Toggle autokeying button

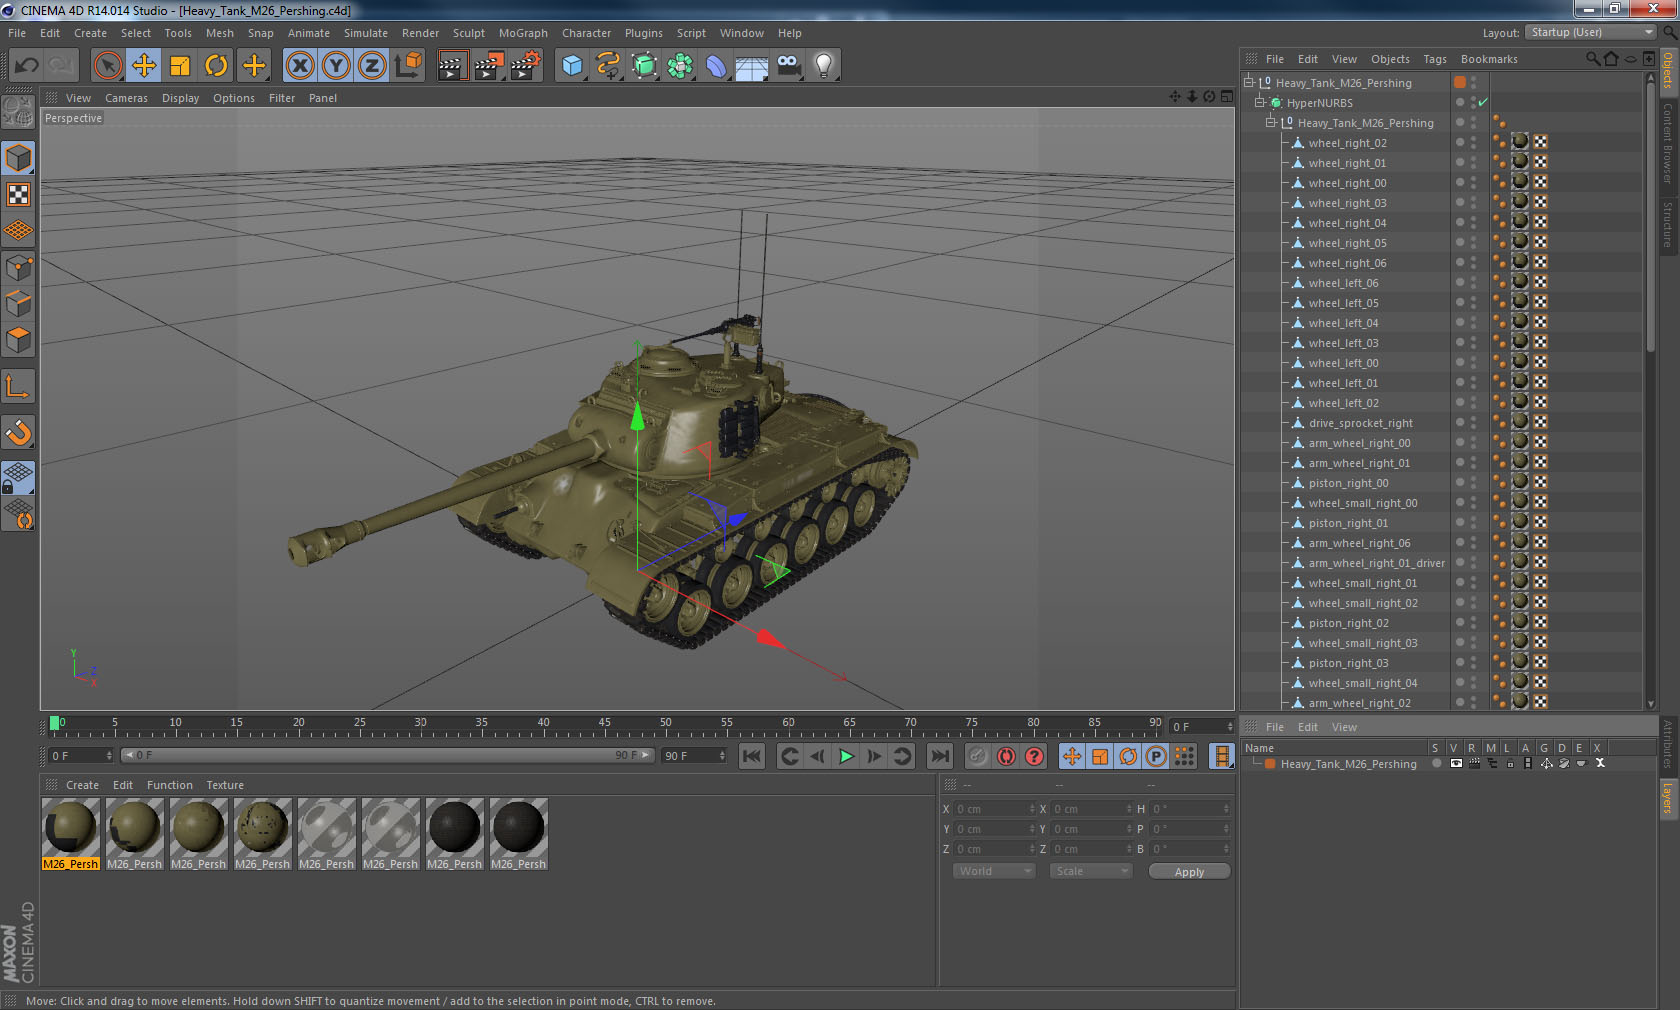(1006, 756)
